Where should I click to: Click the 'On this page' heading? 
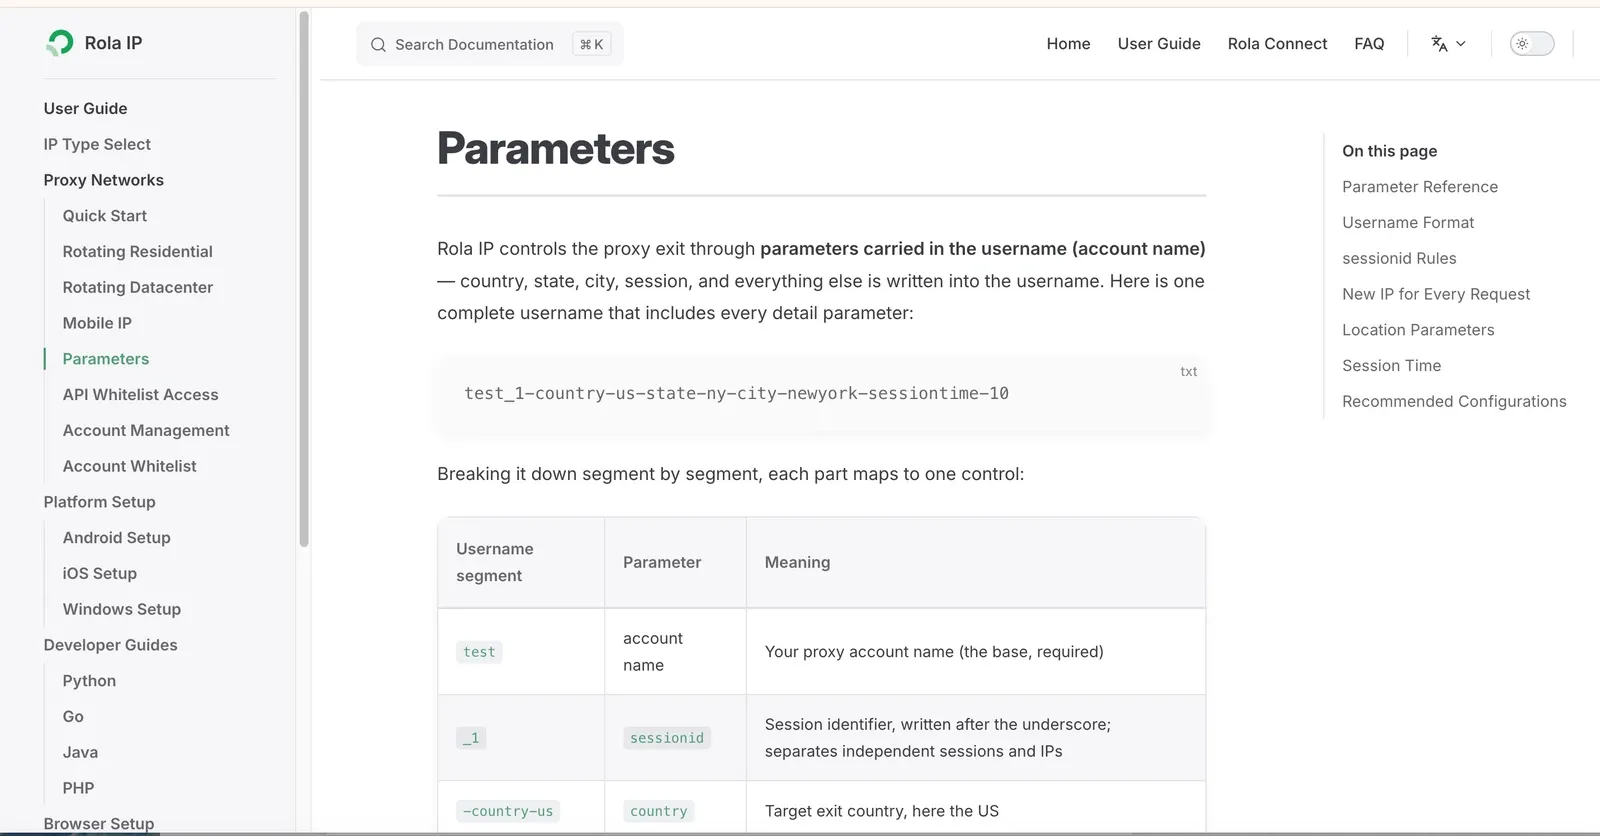pos(1389,151)
